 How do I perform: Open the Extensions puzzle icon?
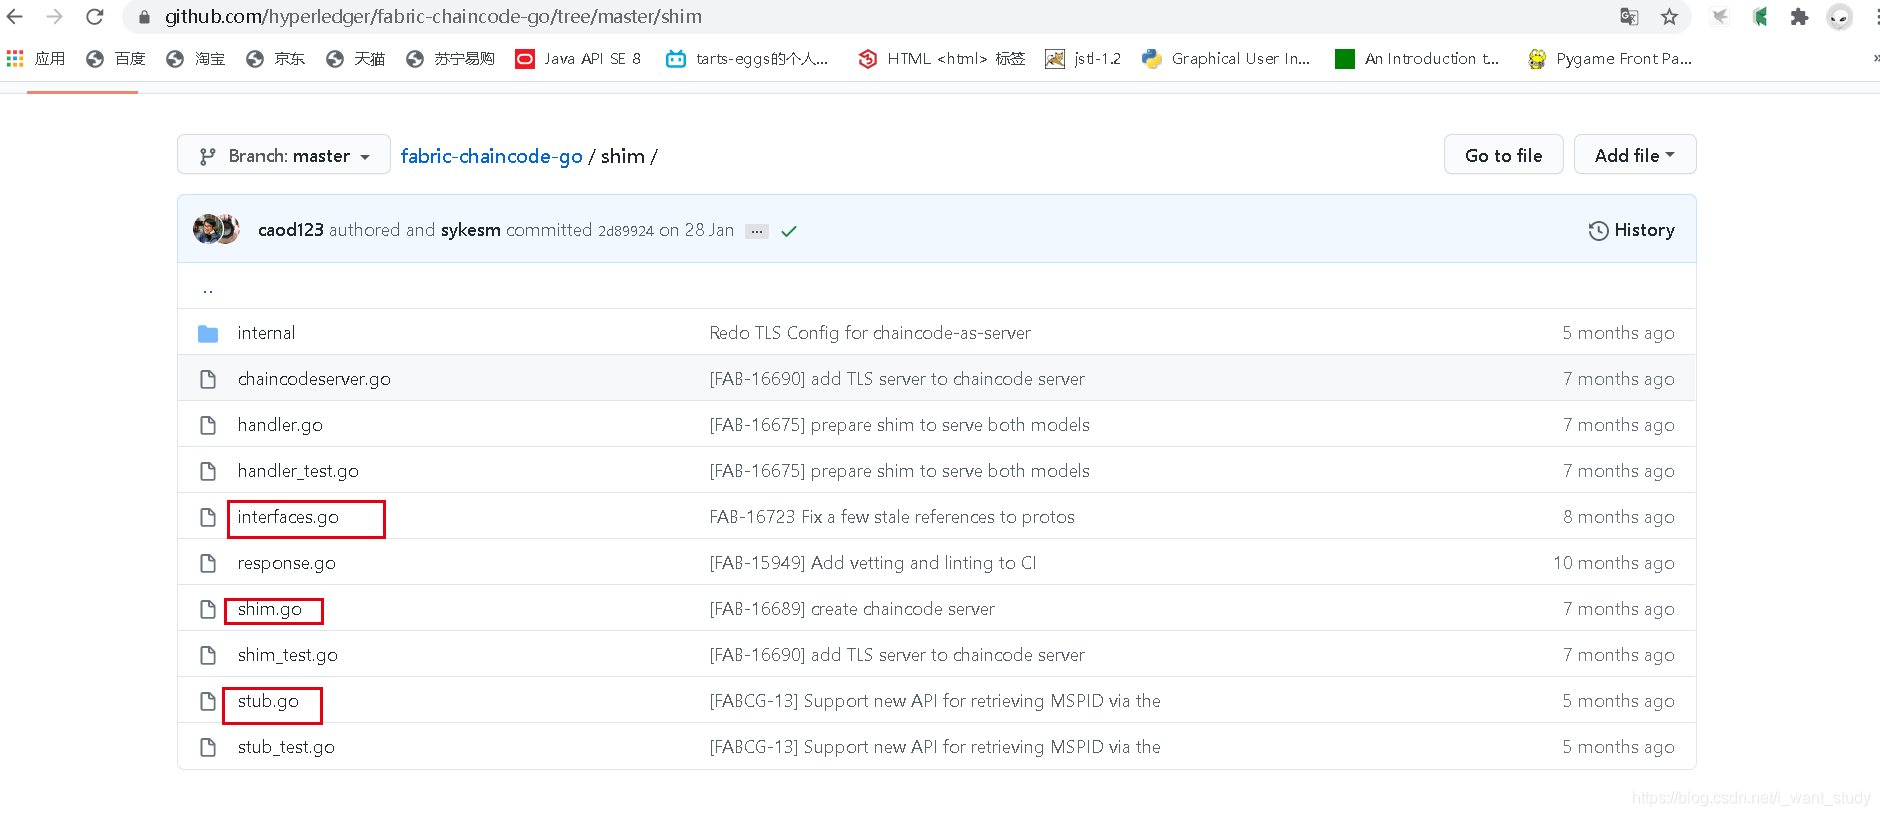(x=1799, y=17)
